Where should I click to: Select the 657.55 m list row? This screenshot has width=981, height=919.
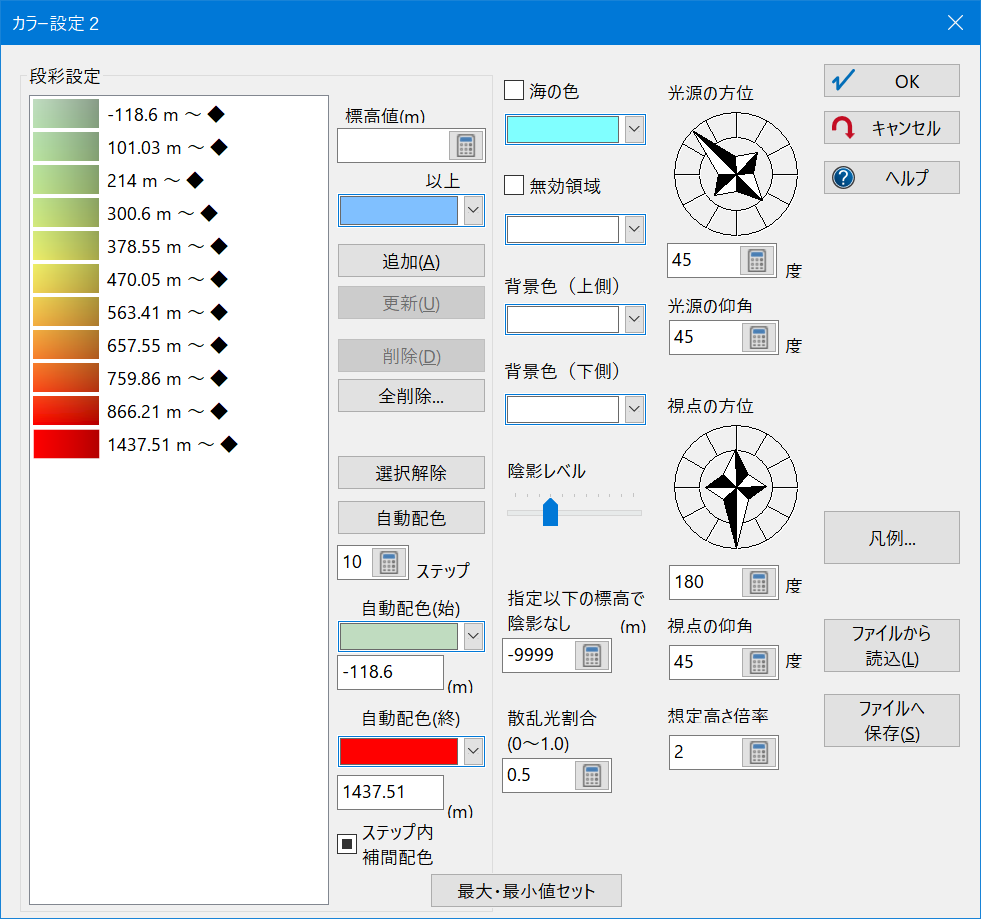pyautogui.click(x=179, y=345)
